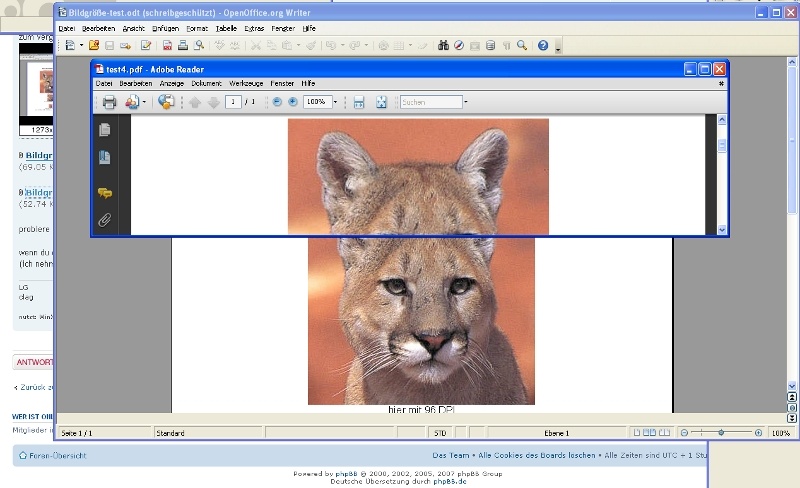
Task: Open the Attachments paperclip panel in Adobe Reader
Action: (x=104, y=220)
